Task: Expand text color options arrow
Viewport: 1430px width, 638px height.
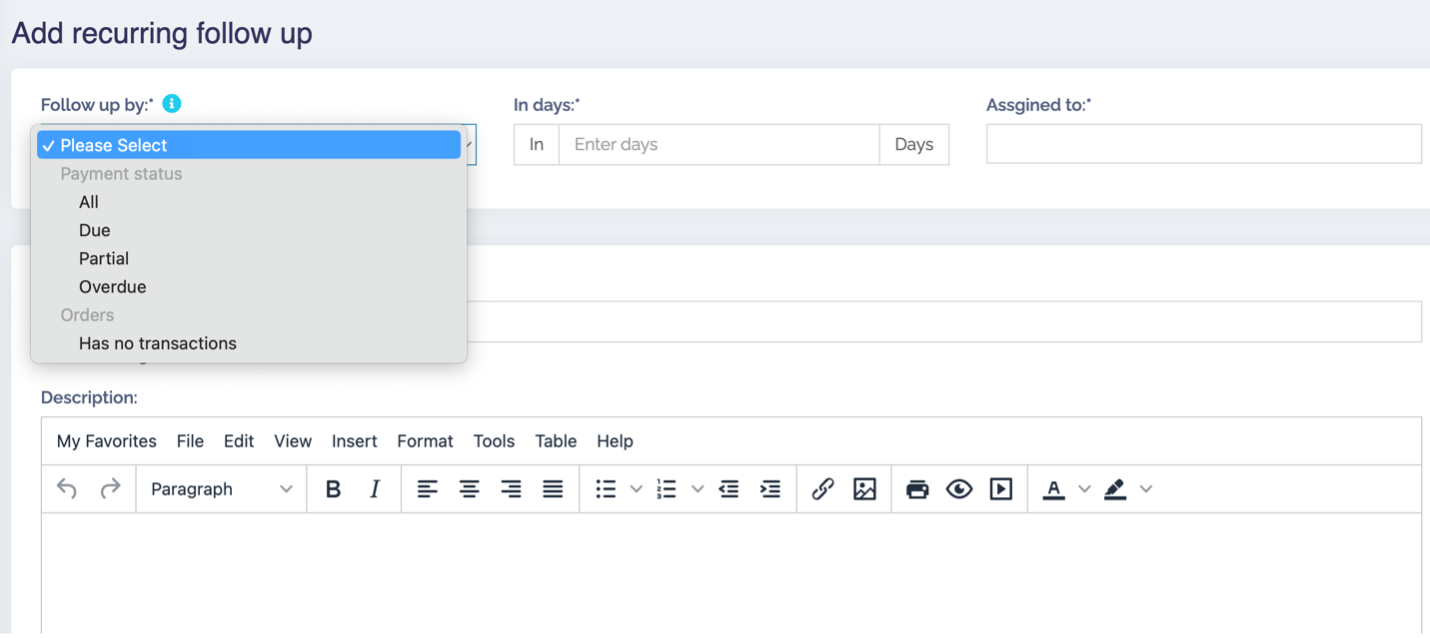Action: [x=1084, y=489]
